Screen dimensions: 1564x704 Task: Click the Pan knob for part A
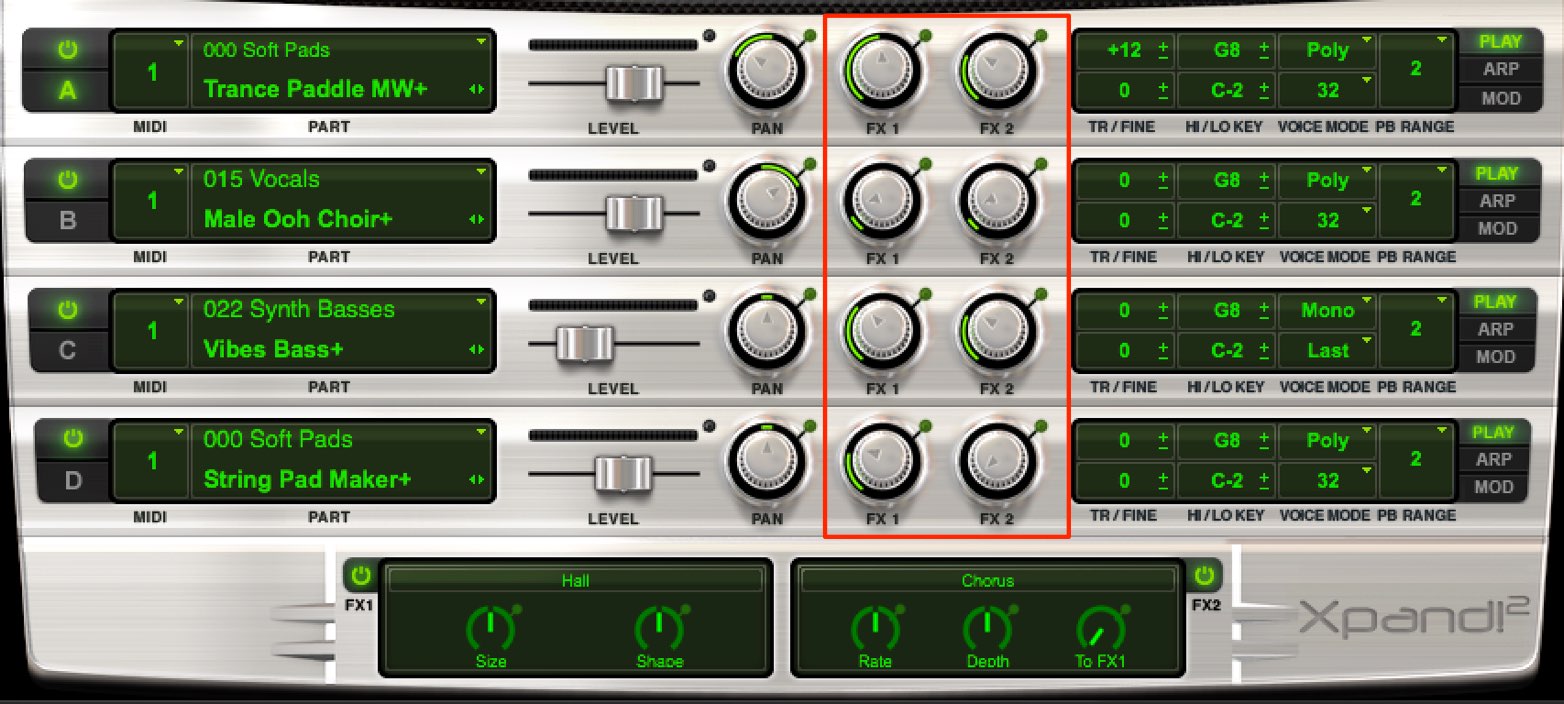(767, 71)
